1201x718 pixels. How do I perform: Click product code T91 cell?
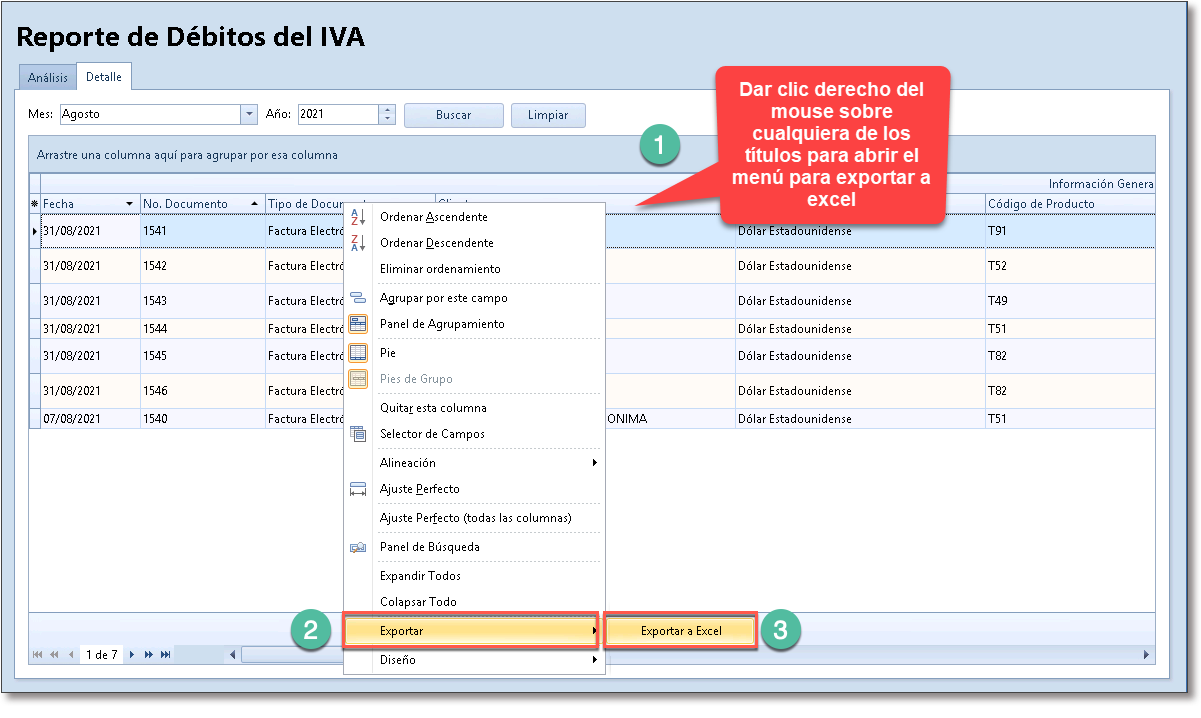[x=1070, y=231]
